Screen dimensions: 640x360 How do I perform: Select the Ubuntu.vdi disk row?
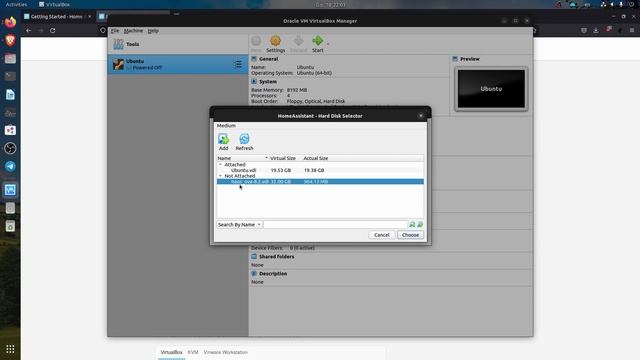pos(320,170)
